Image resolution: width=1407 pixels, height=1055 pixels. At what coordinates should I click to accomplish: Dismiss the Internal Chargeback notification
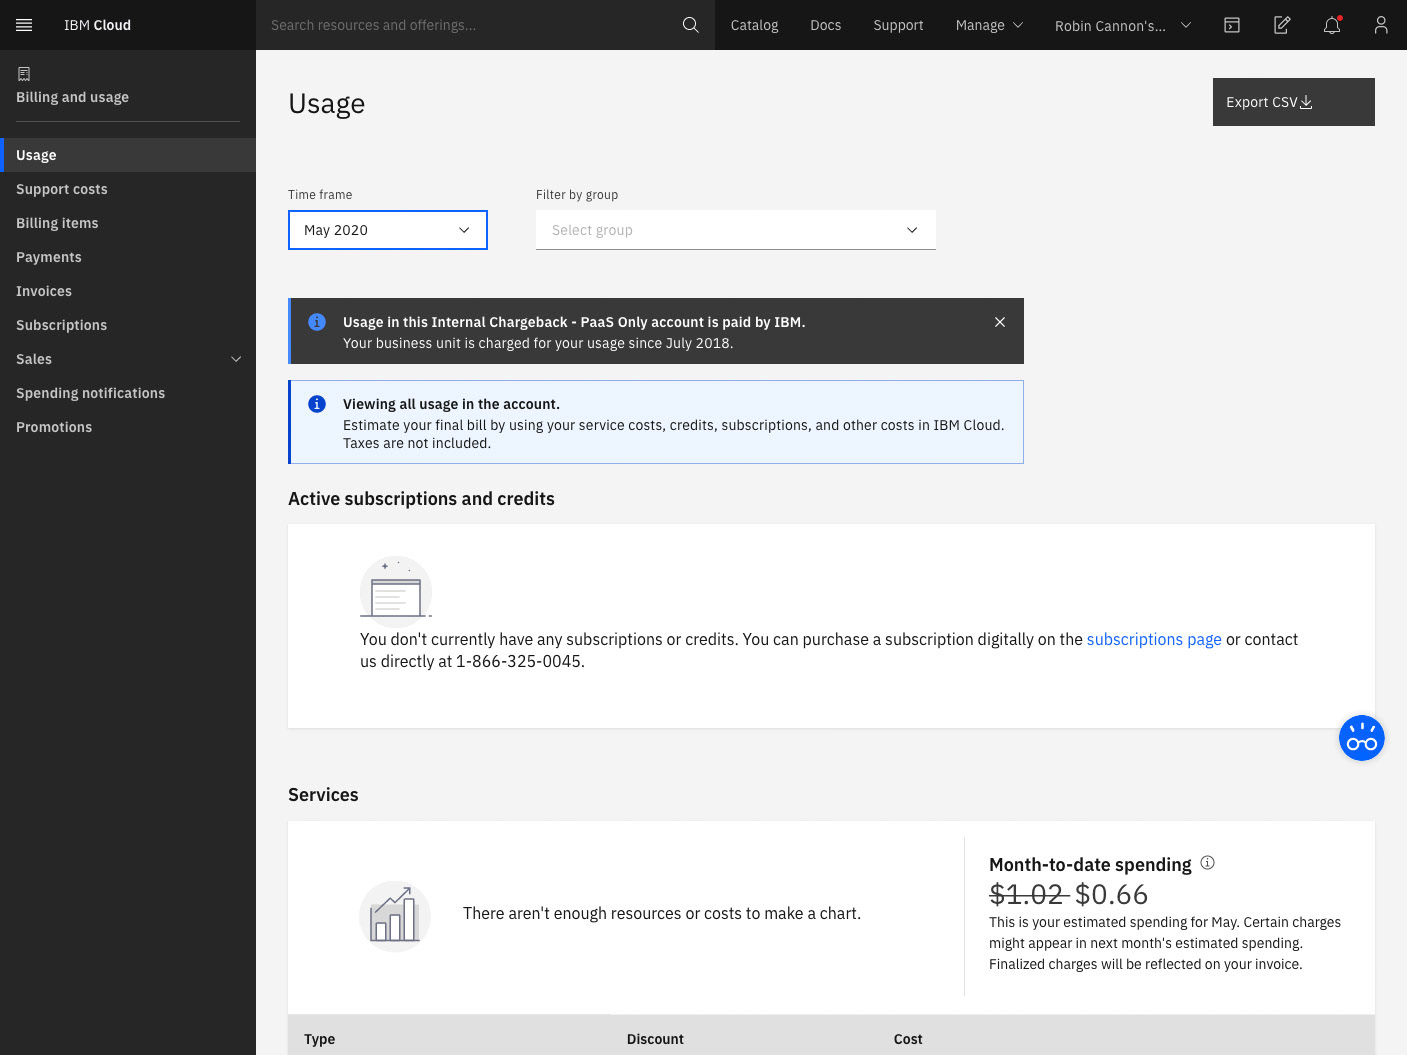coord(1000,322)
